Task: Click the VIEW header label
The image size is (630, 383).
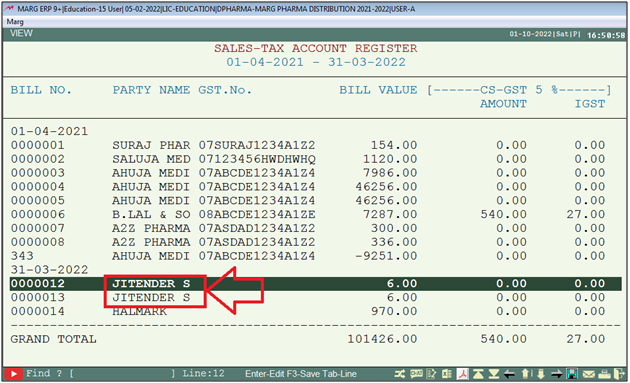Action: coord(21,33)
